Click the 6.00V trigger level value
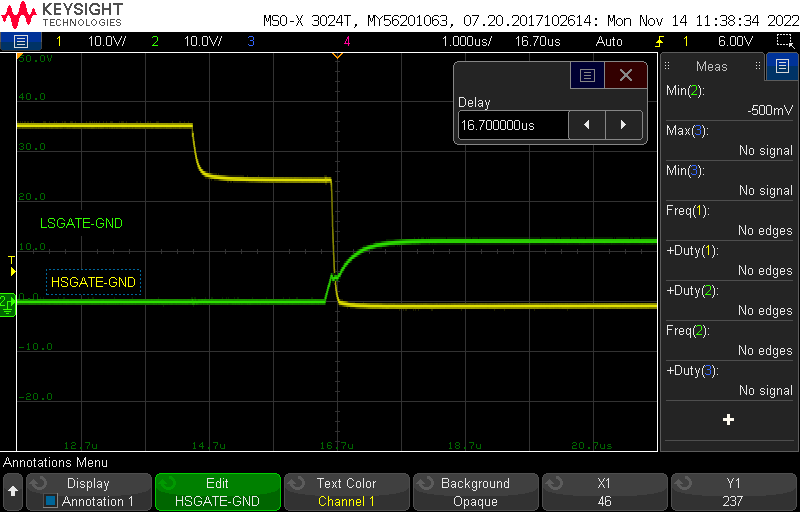Viewport: 800px width, 512px height. (735, 41)
